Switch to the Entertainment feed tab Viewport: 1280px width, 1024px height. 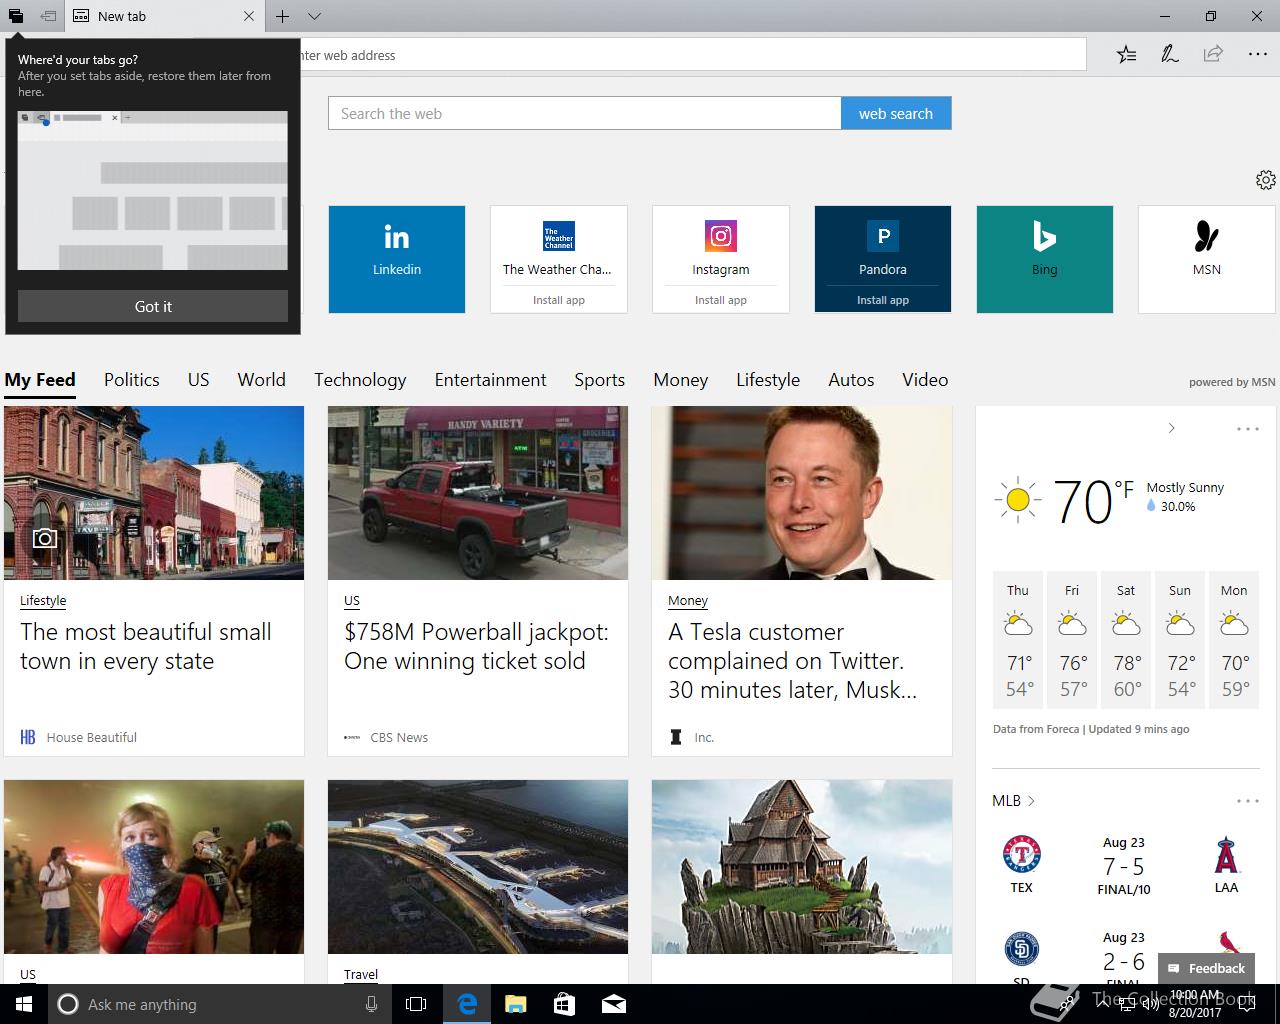click(x=491, y=380)
